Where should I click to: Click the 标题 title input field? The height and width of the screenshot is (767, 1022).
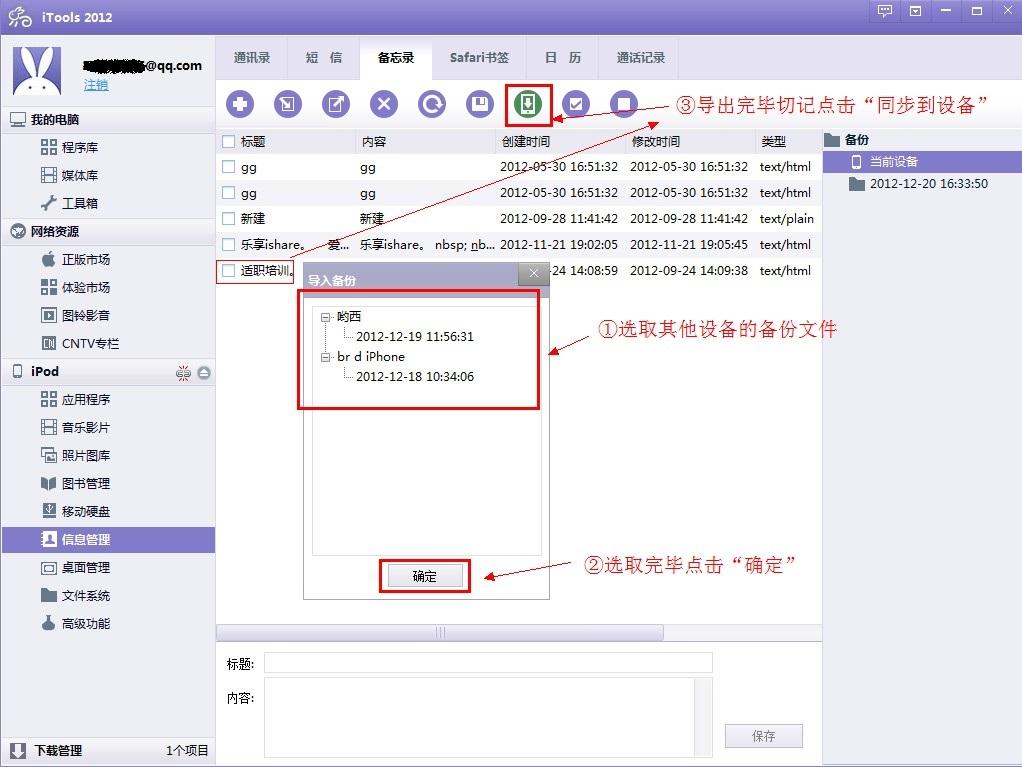pos(488,663)
